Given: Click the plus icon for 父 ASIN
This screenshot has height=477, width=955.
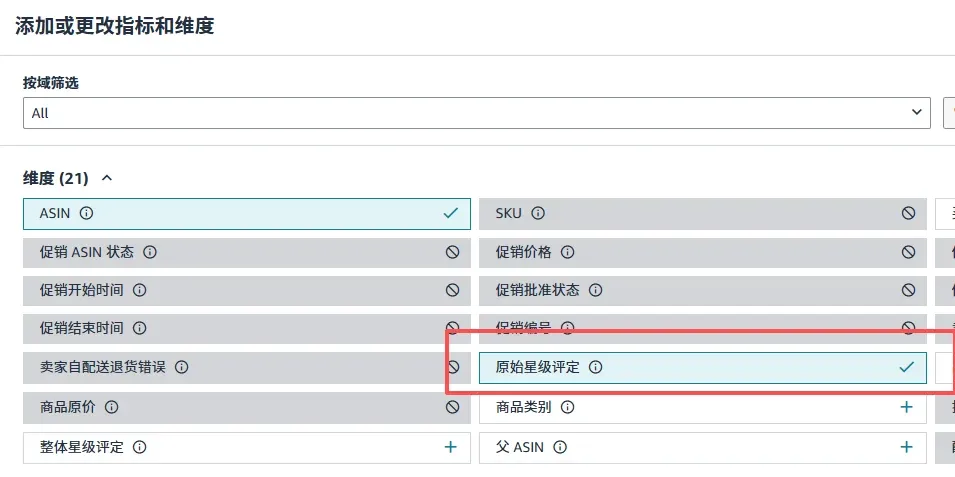Looking at the screenshot, I should (x=907, y=447).
